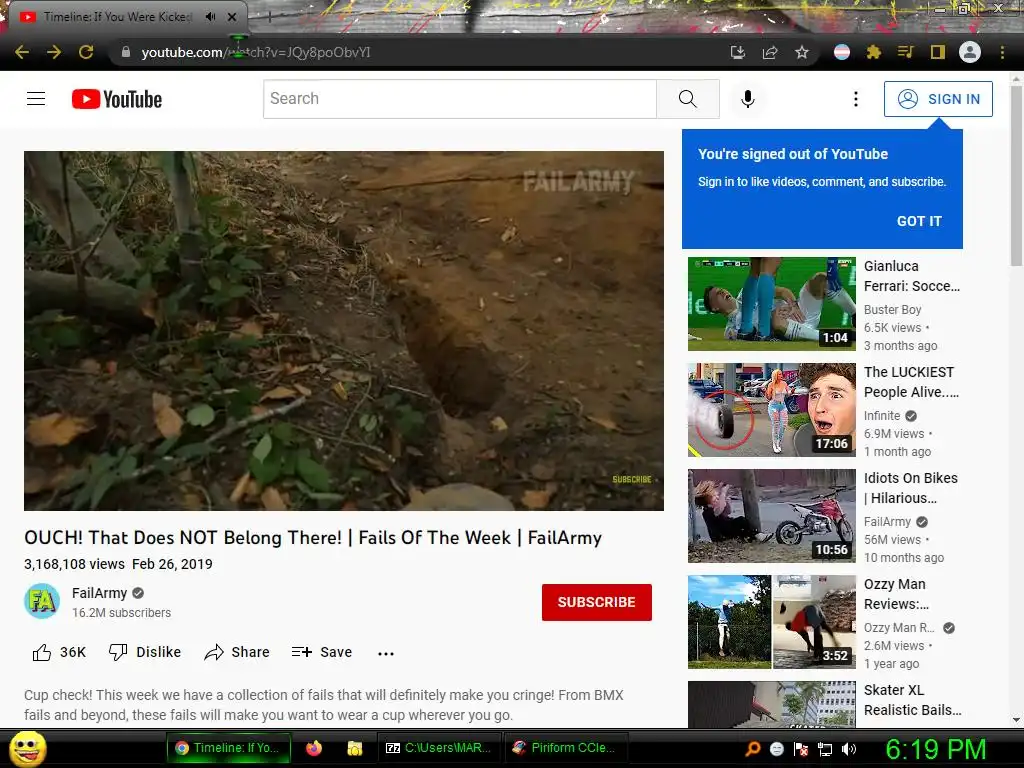Open Chrome three-dot customize menu

tap(1002, 52)
